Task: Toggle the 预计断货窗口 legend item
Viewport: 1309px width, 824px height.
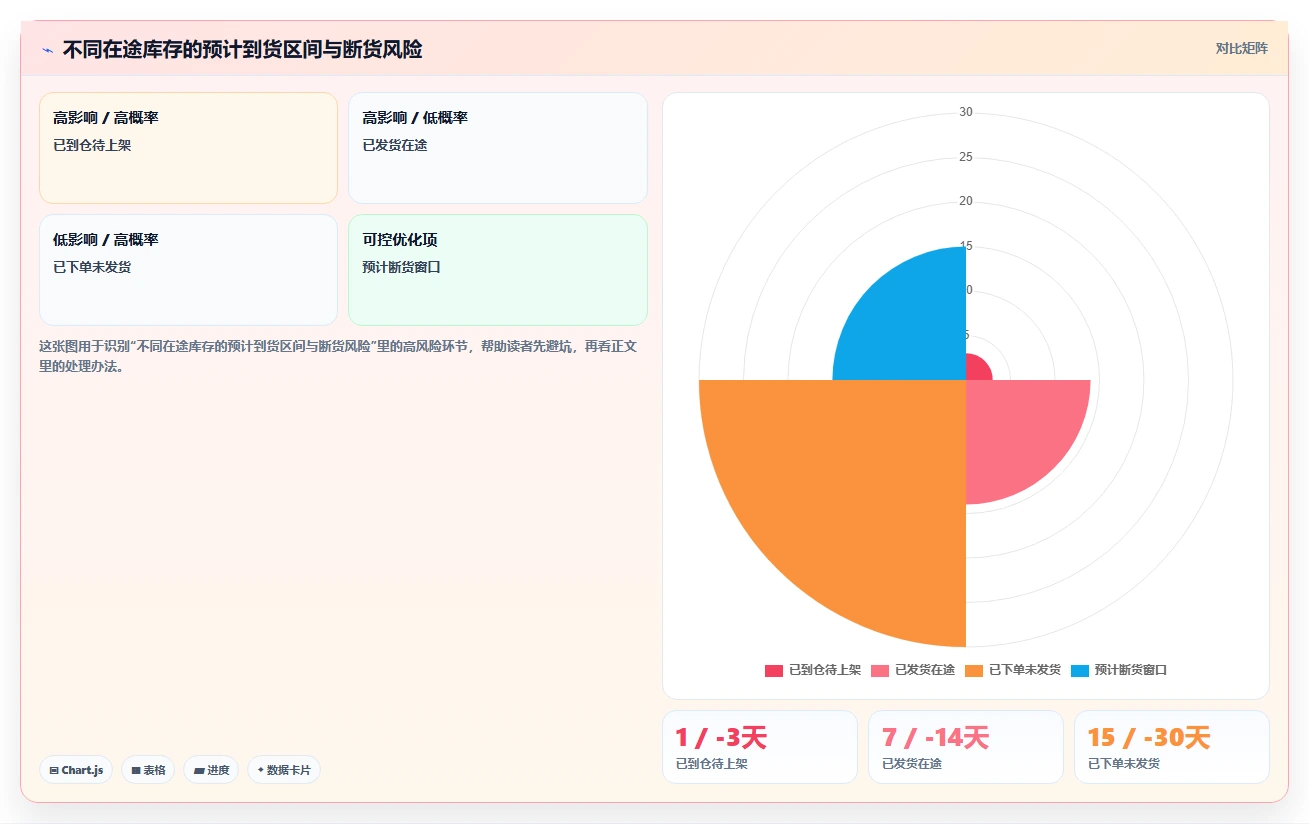Action: [1119, 670]
